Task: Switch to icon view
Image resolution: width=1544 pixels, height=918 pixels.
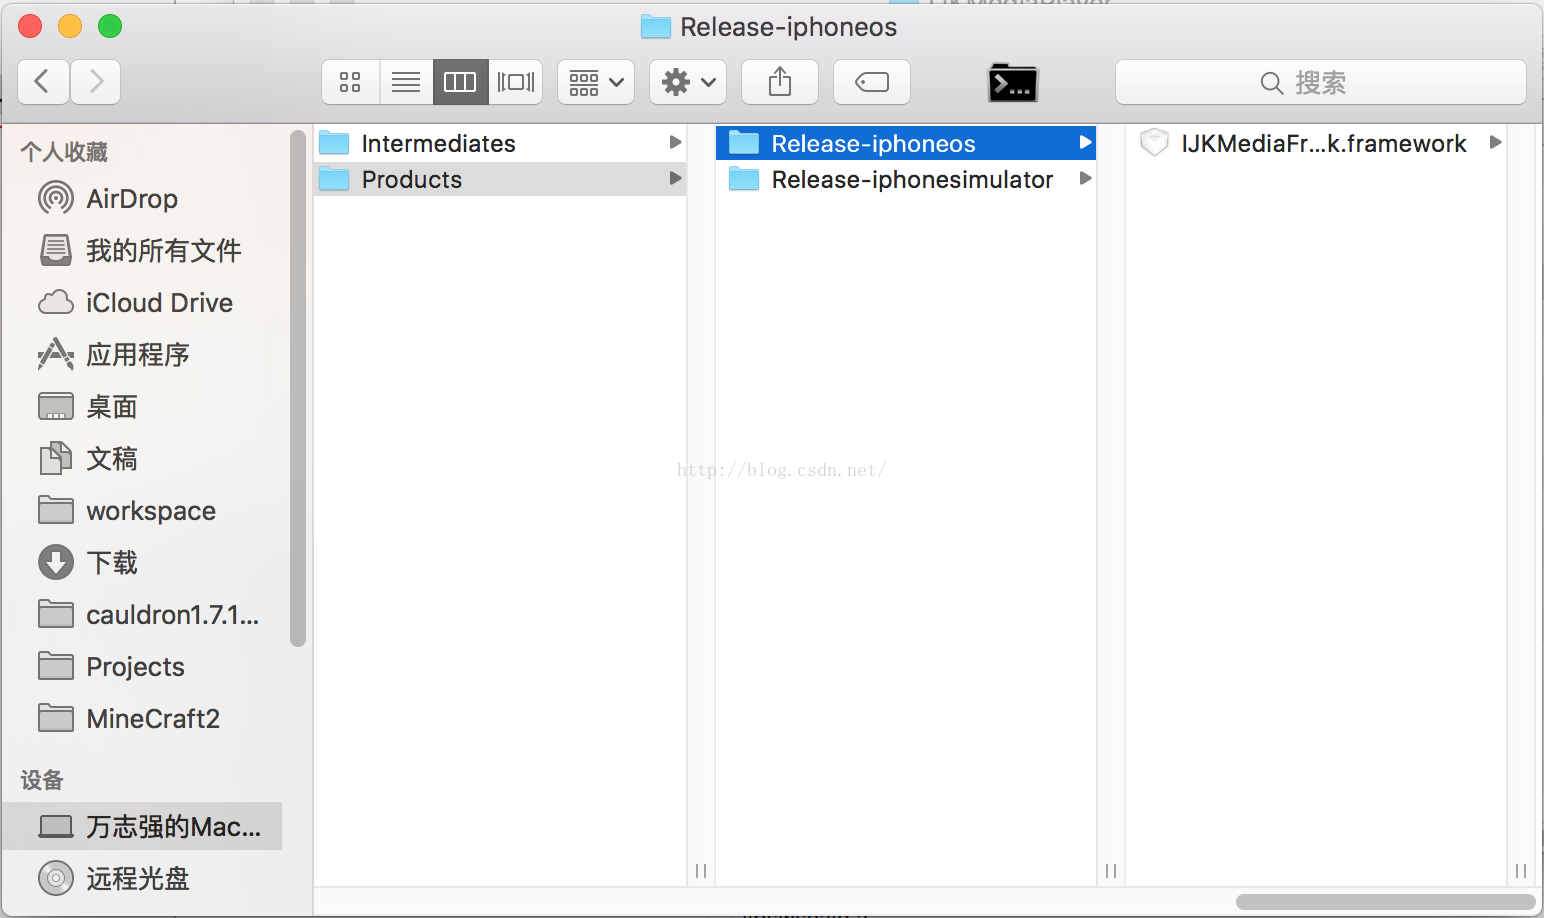Action: point(350,82)
